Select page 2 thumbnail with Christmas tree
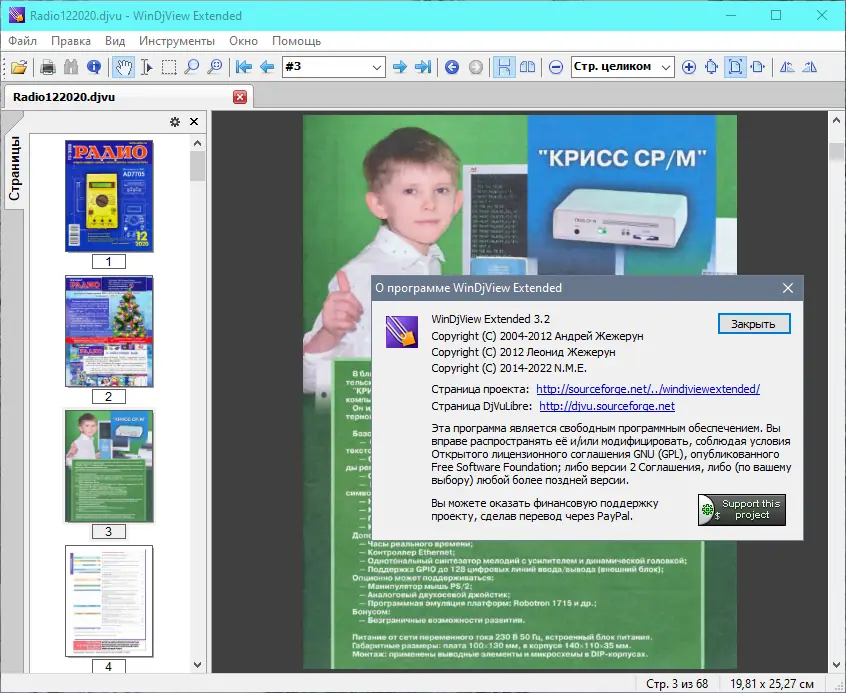This screenshot has height=693, width=846. [109, 331]
